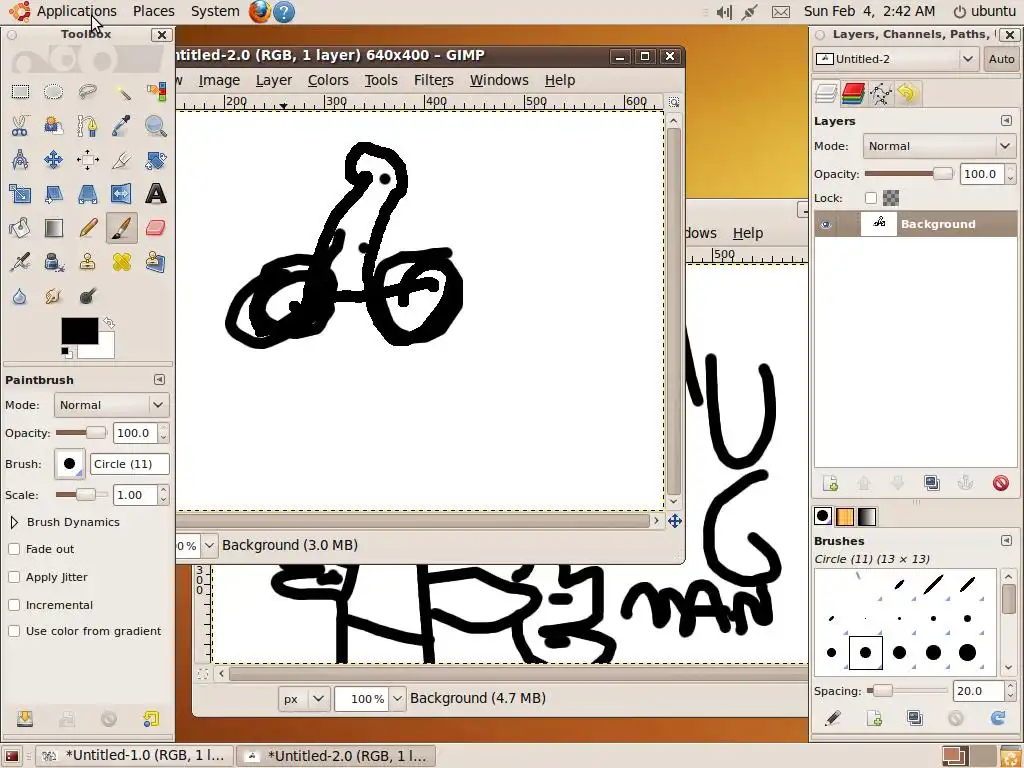Open the px unit dropdown in rear window
The height and width of the screenshot is (768, 1024).
coord(304,699)
